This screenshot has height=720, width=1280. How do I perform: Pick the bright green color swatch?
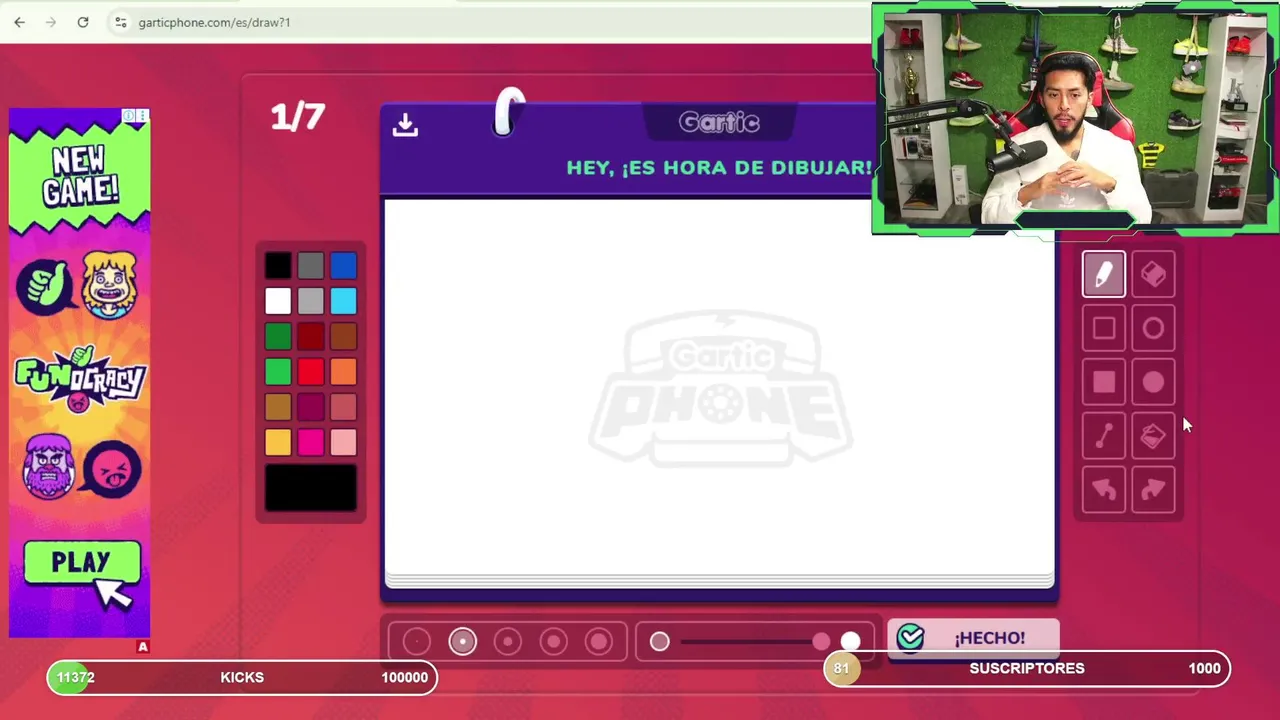tap(278, 372)
